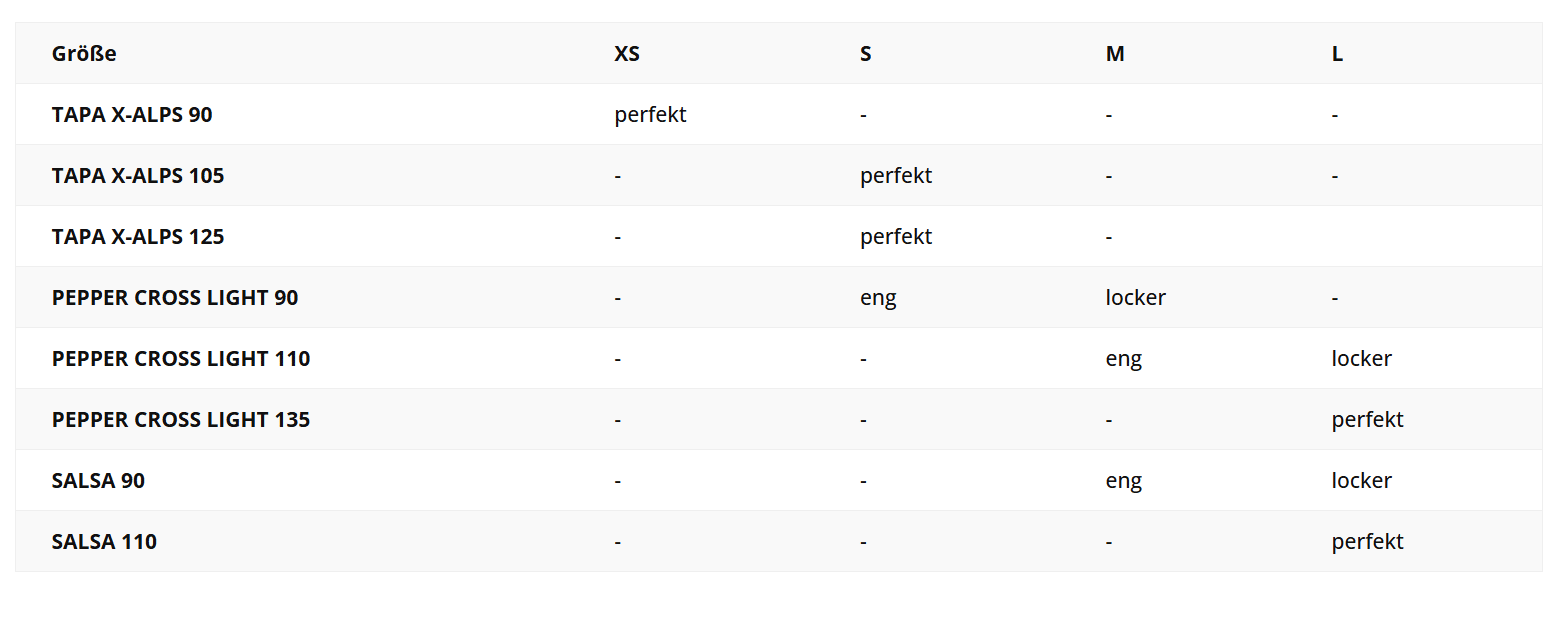Select the S column header
Image resolution: width=1564 pixels, height=618 pixels.
pyautogui.click(x=866, y=54)
